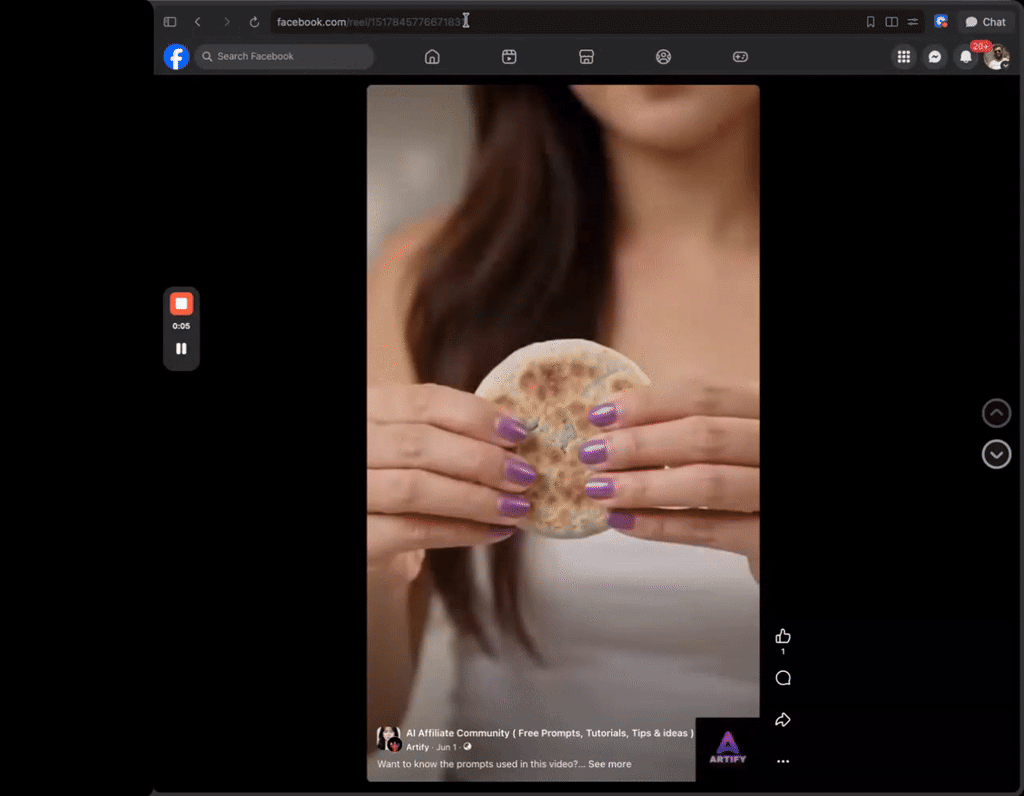
Task: Open the Marketplace tab
Action: point(586,57)
